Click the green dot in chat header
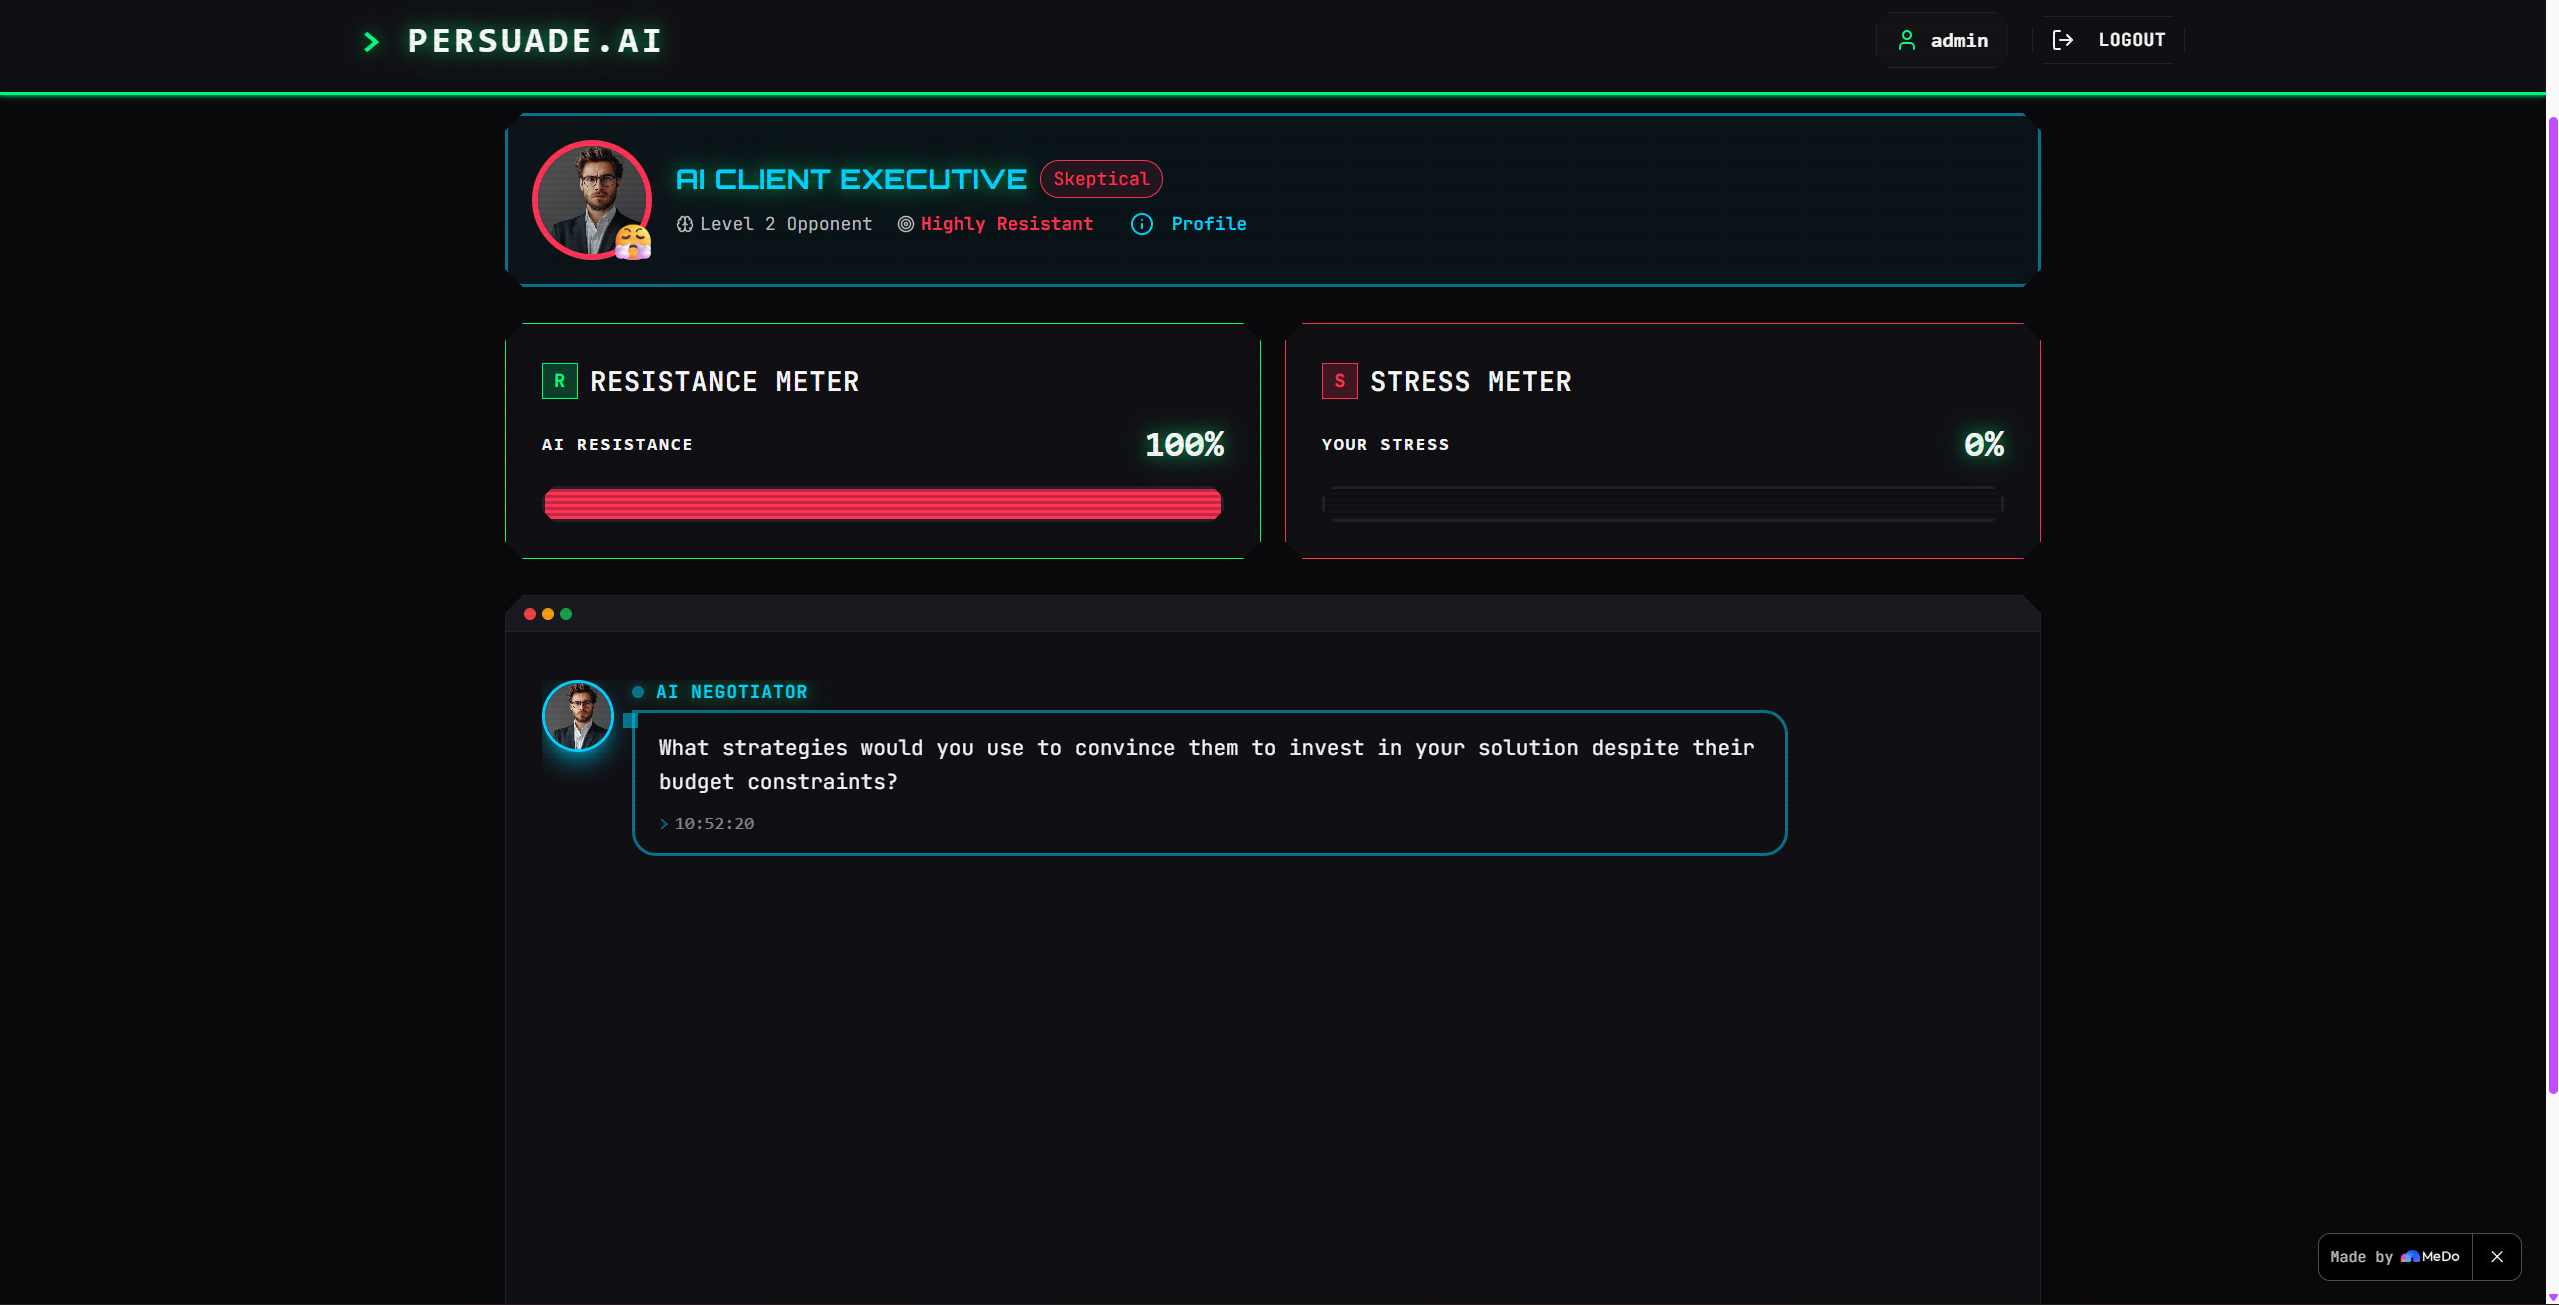 tap(566, 614)
